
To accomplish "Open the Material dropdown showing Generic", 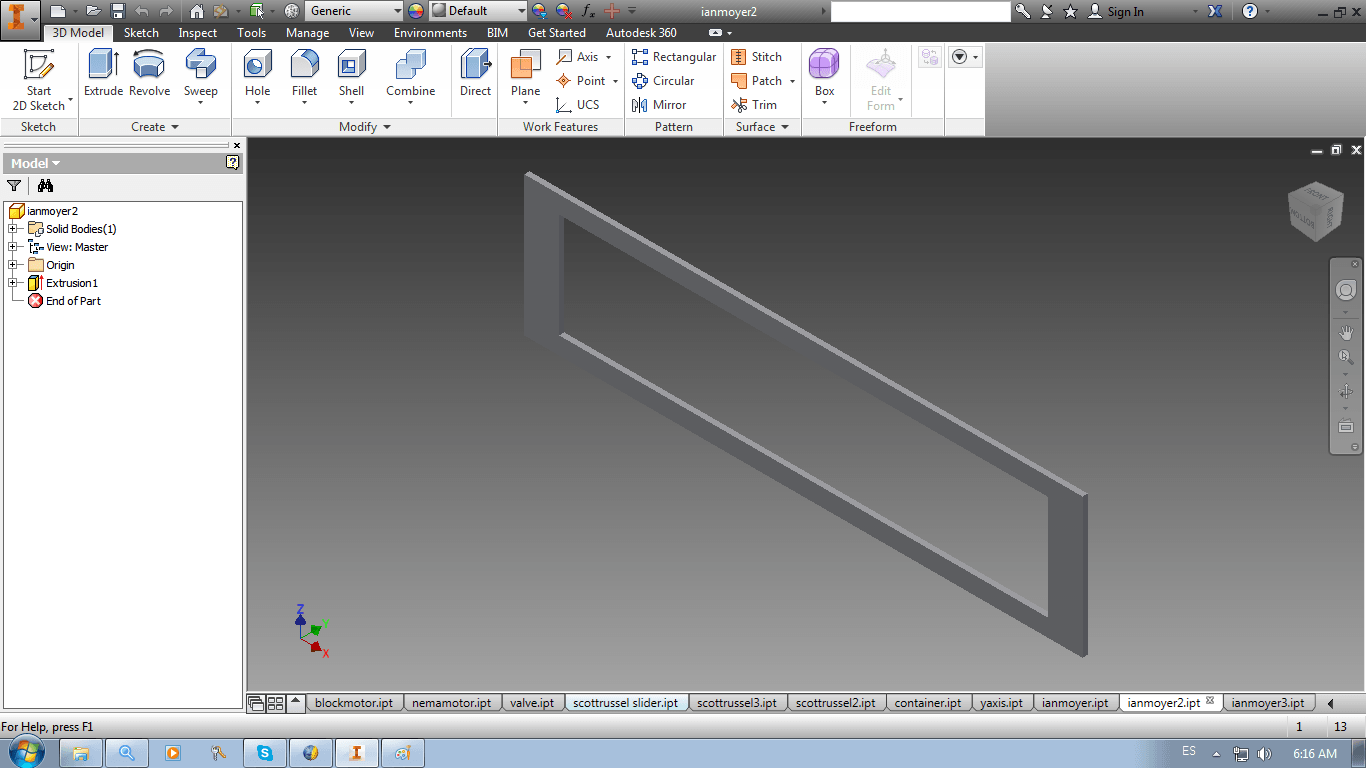I will pyautogui.click(x=354, y=11).
